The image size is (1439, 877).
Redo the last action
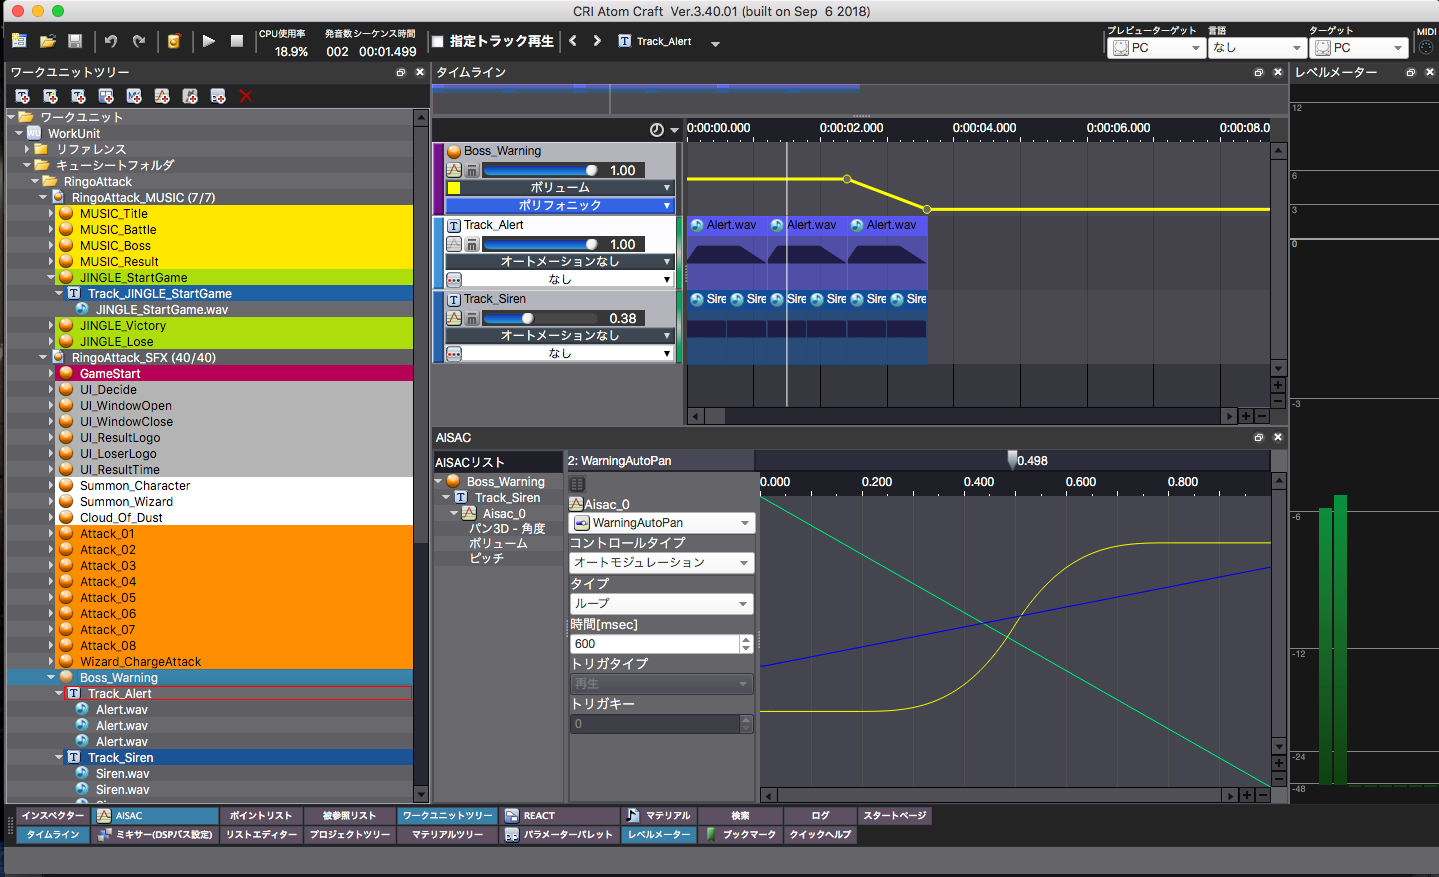(139, 41)
